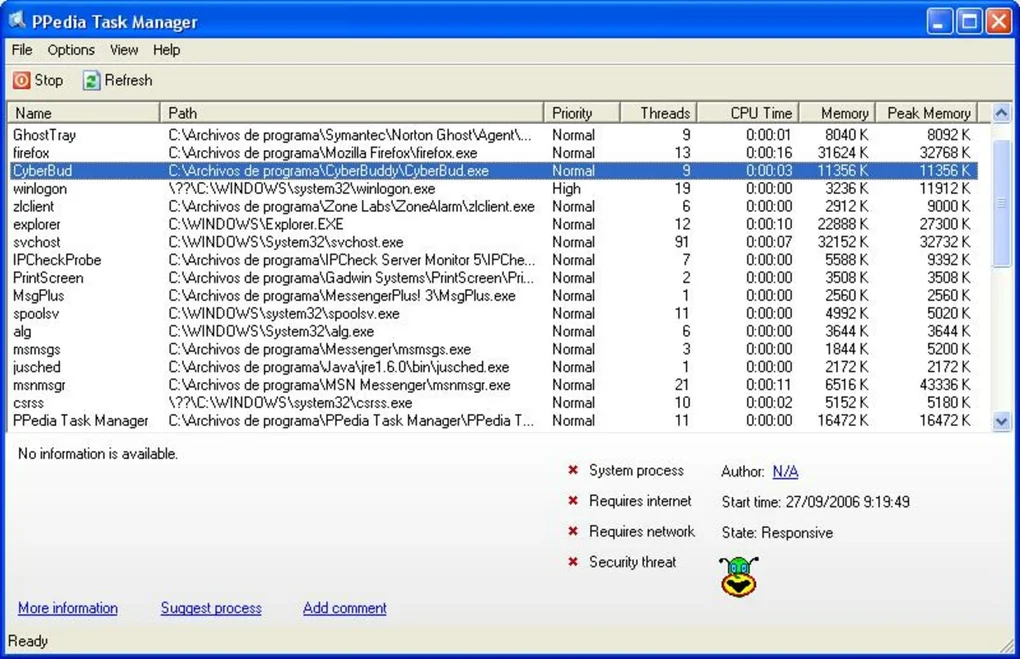Open the Help menu
The height and width of the screenshot is (659, 1020).
coord(166,50)
